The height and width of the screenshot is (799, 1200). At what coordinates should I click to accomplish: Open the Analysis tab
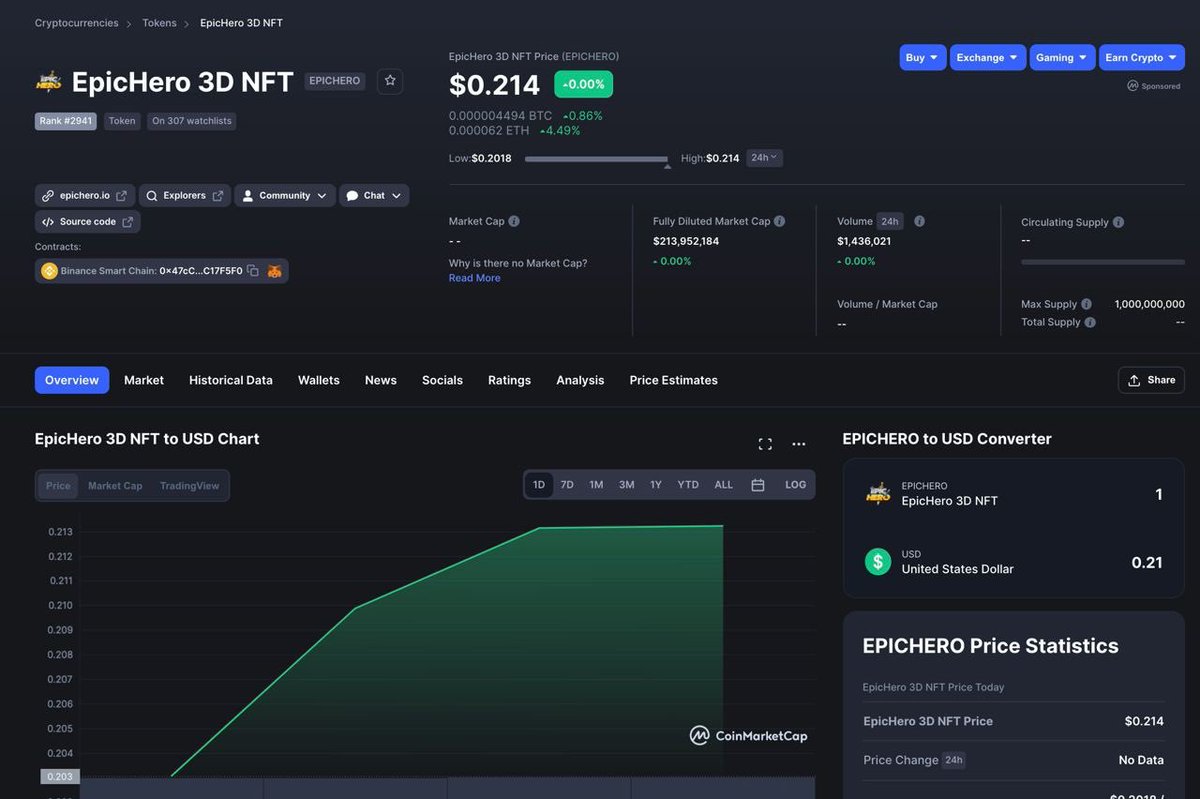pos(580,380)
